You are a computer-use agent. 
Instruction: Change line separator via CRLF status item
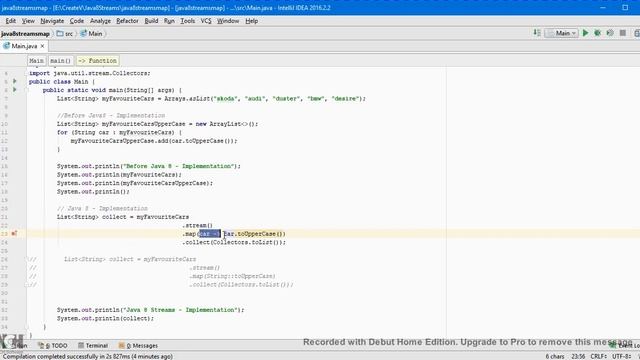(x=598, y=356)
